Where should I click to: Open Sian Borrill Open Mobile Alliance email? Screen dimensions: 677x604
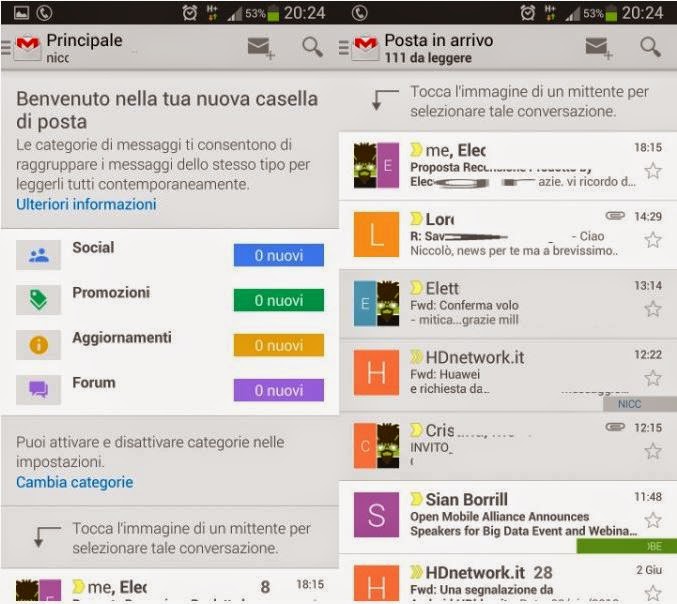(508, 516)
